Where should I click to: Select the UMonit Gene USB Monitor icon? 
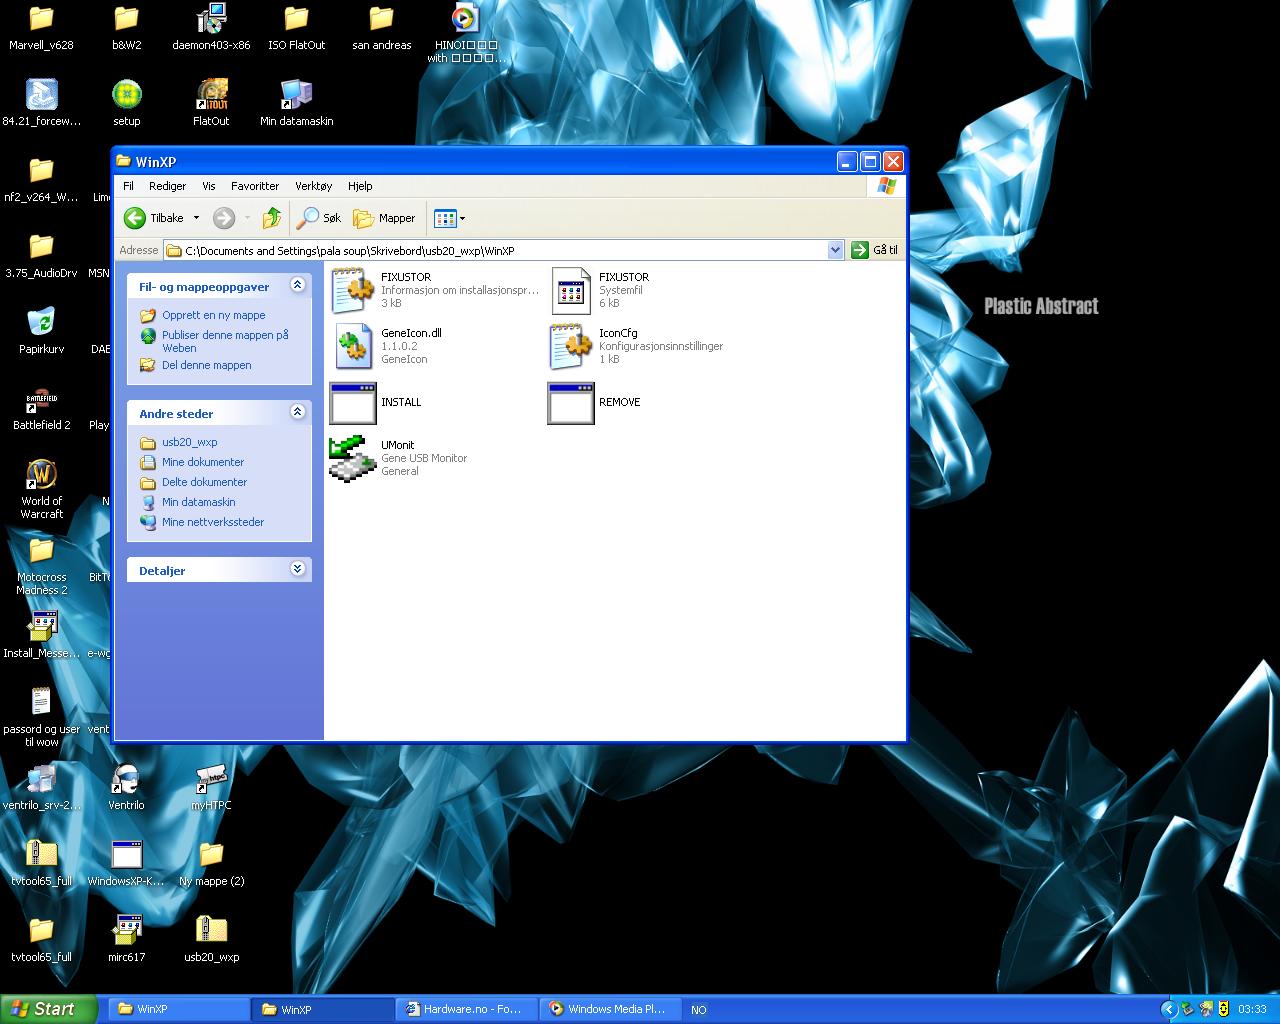[x=353, y=458]
